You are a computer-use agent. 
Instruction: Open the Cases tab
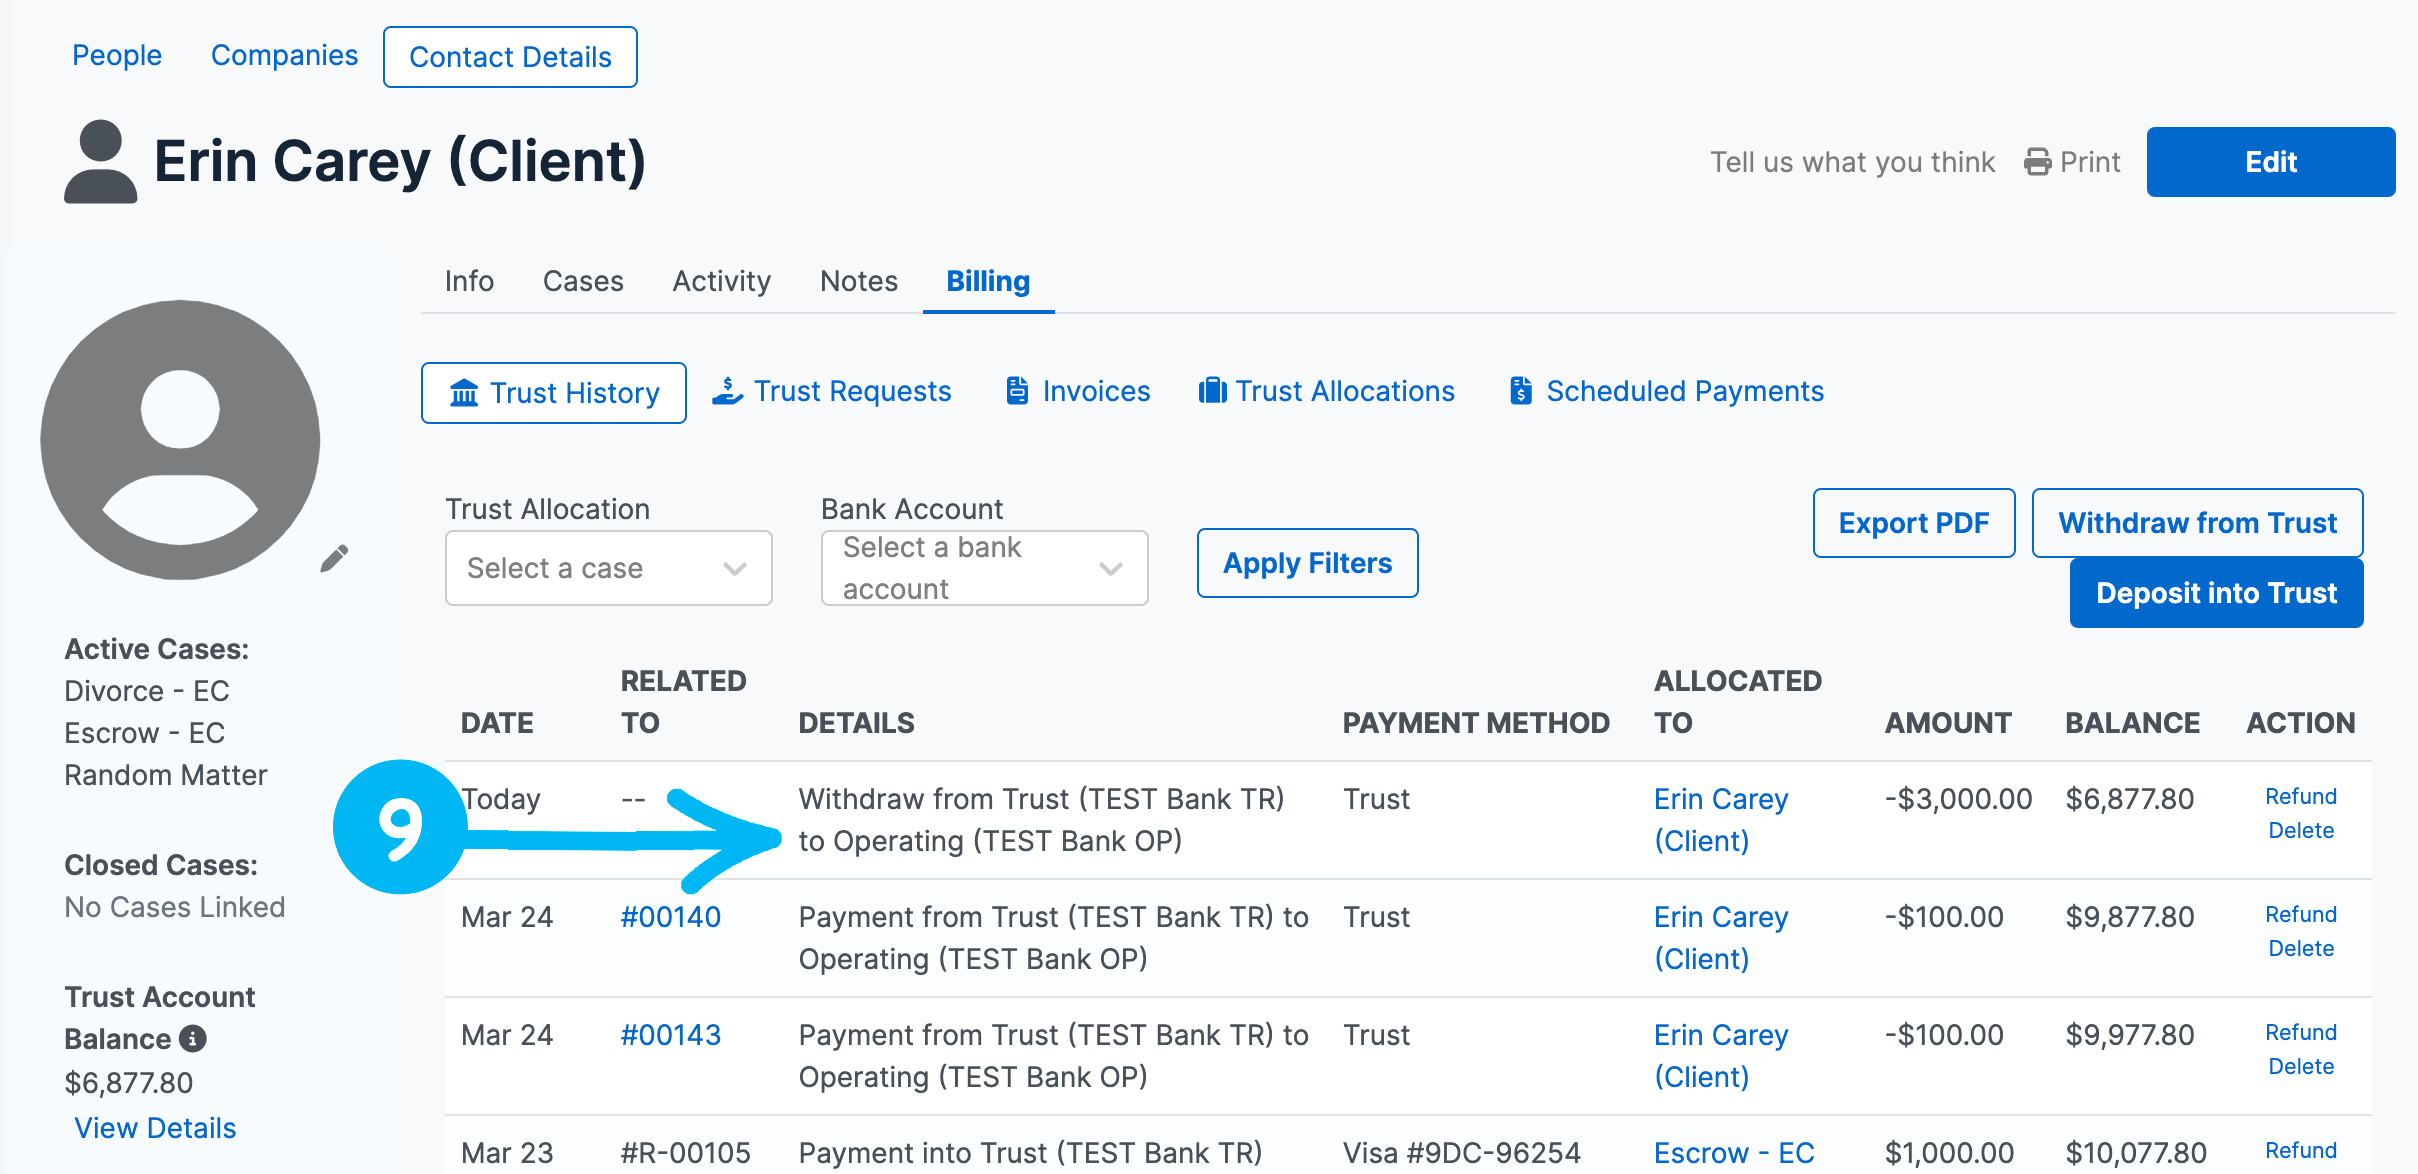coord(583,281)
